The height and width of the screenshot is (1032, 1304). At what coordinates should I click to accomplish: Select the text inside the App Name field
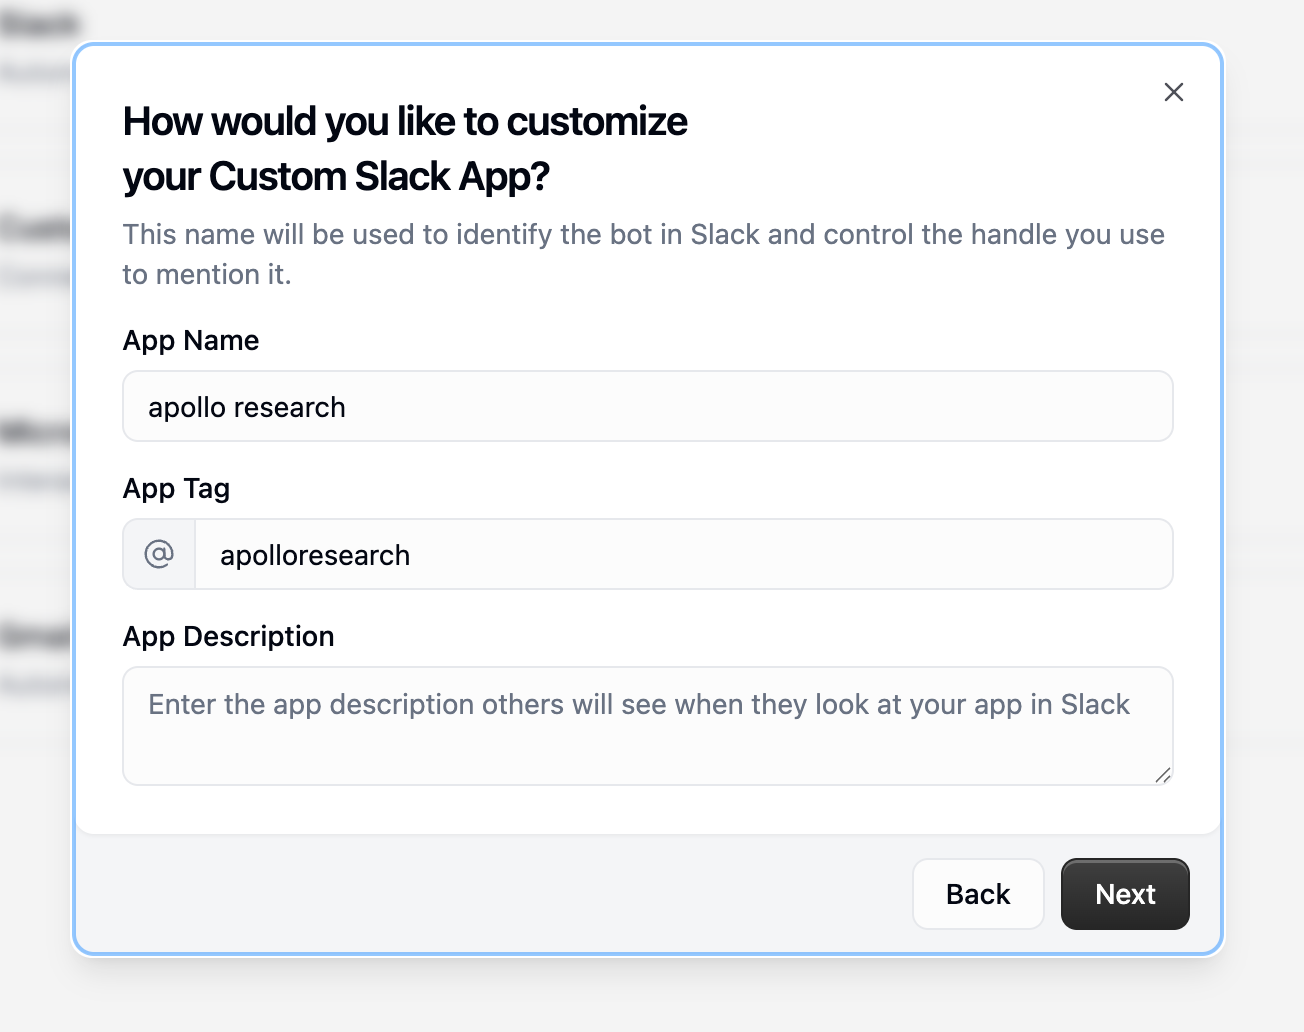(x=246, y=407)
